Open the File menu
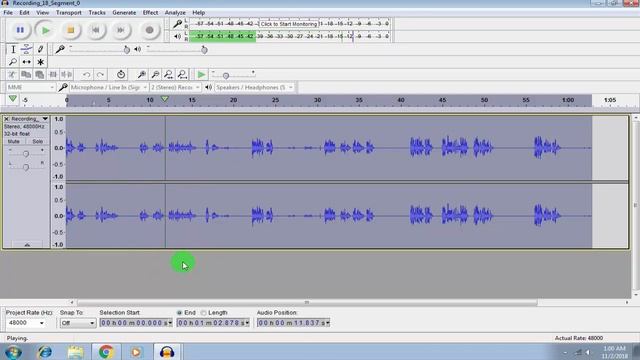The image size is (640, 360). (x=8, y=13)
